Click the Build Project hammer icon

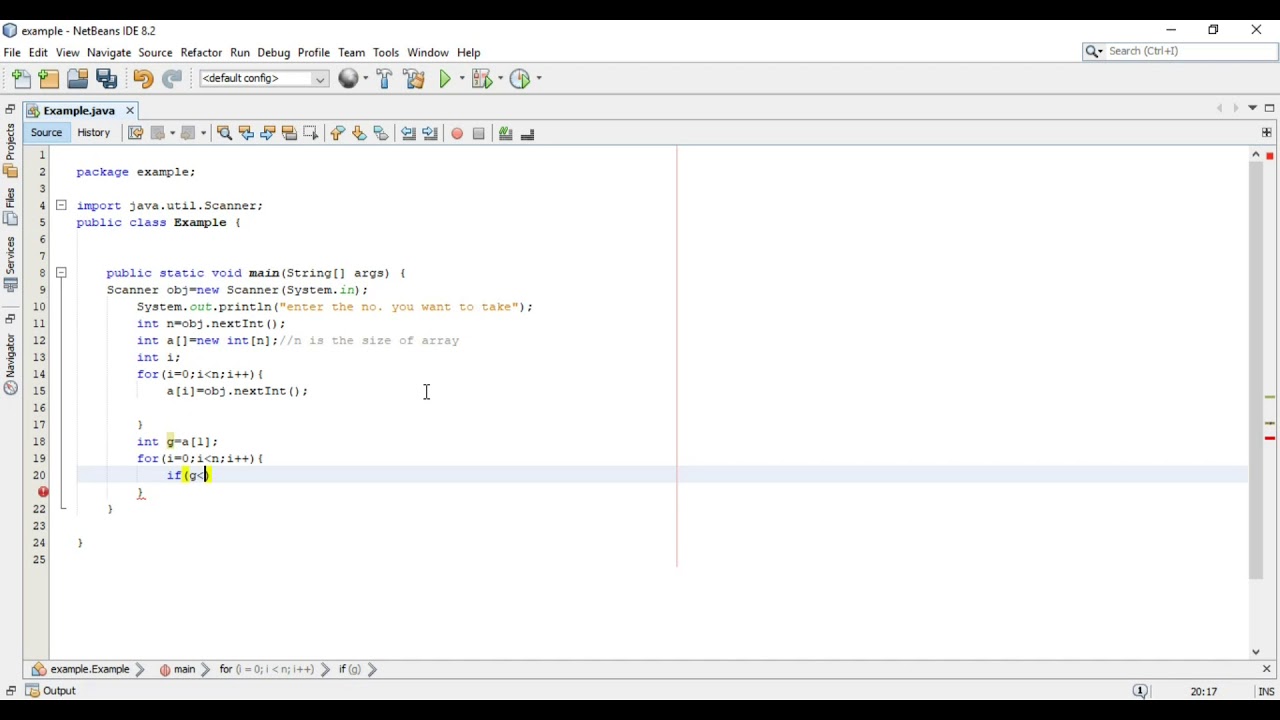click(385, 78)
